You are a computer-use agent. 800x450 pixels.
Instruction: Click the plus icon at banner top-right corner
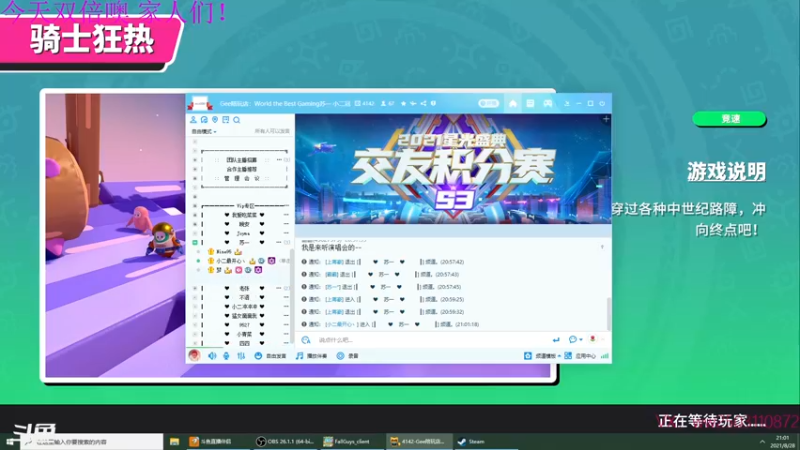[606, 119]
